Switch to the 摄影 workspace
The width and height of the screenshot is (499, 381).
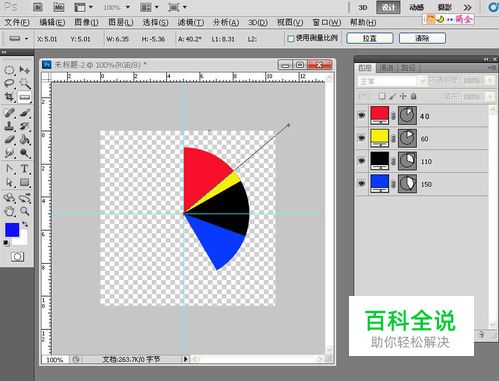click(445, 7)
